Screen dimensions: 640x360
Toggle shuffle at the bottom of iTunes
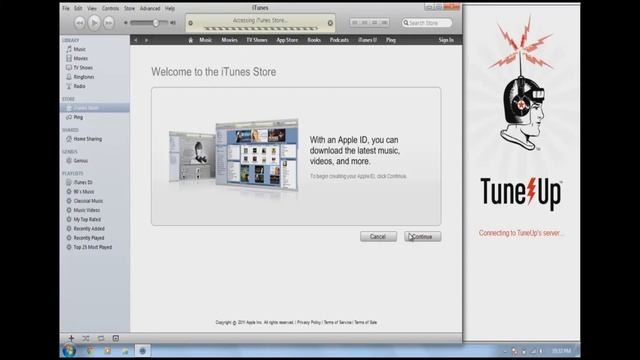[86, 338]
